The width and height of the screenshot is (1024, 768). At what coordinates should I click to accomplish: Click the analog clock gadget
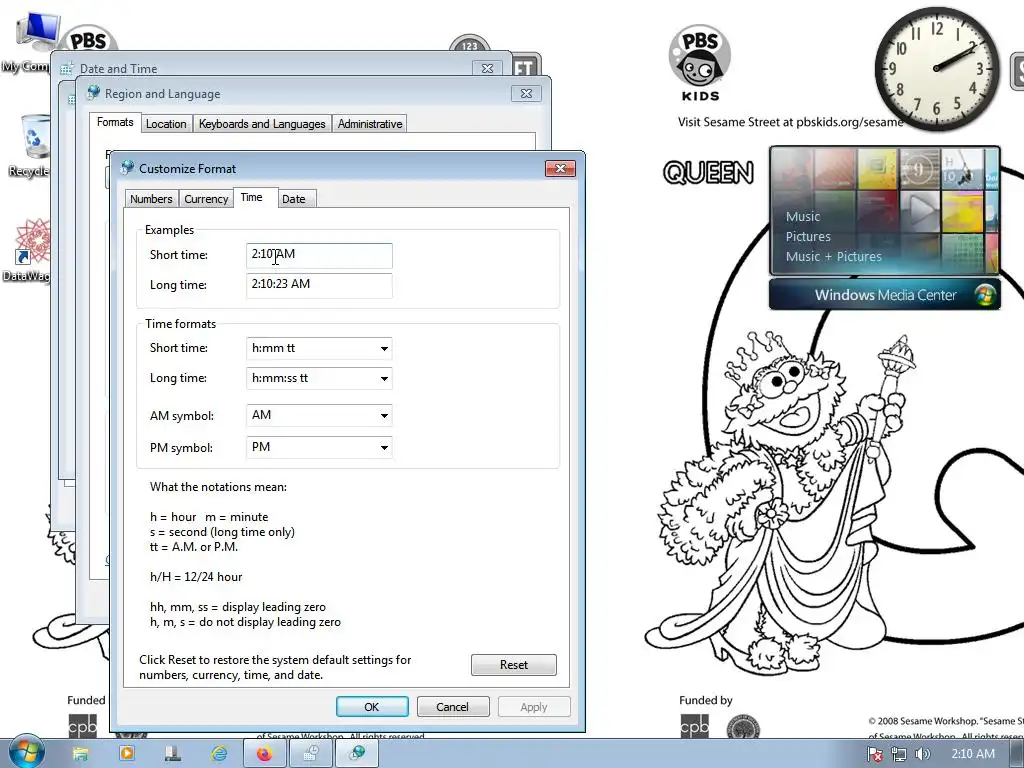[x=936, y=68]
